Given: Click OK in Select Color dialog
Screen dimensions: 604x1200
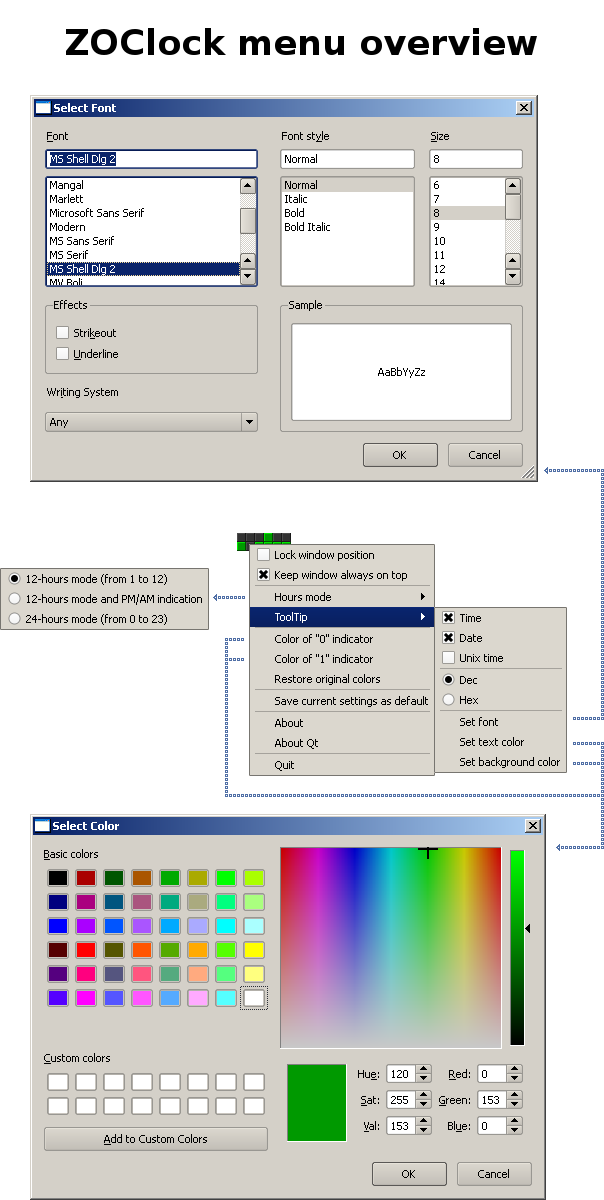Looking at the screenshot, I should click(x=409, y=1174).
